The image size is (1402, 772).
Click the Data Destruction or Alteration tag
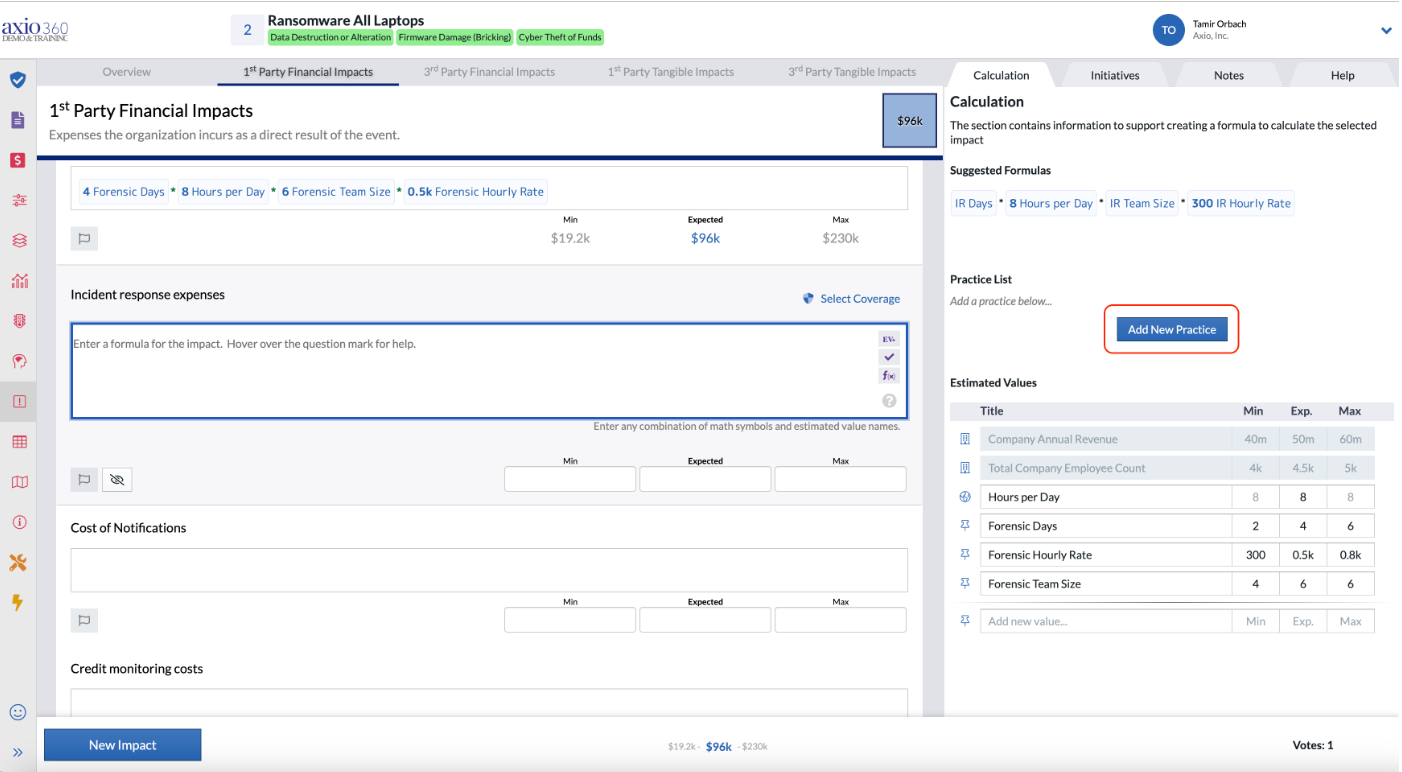point(330,37)
